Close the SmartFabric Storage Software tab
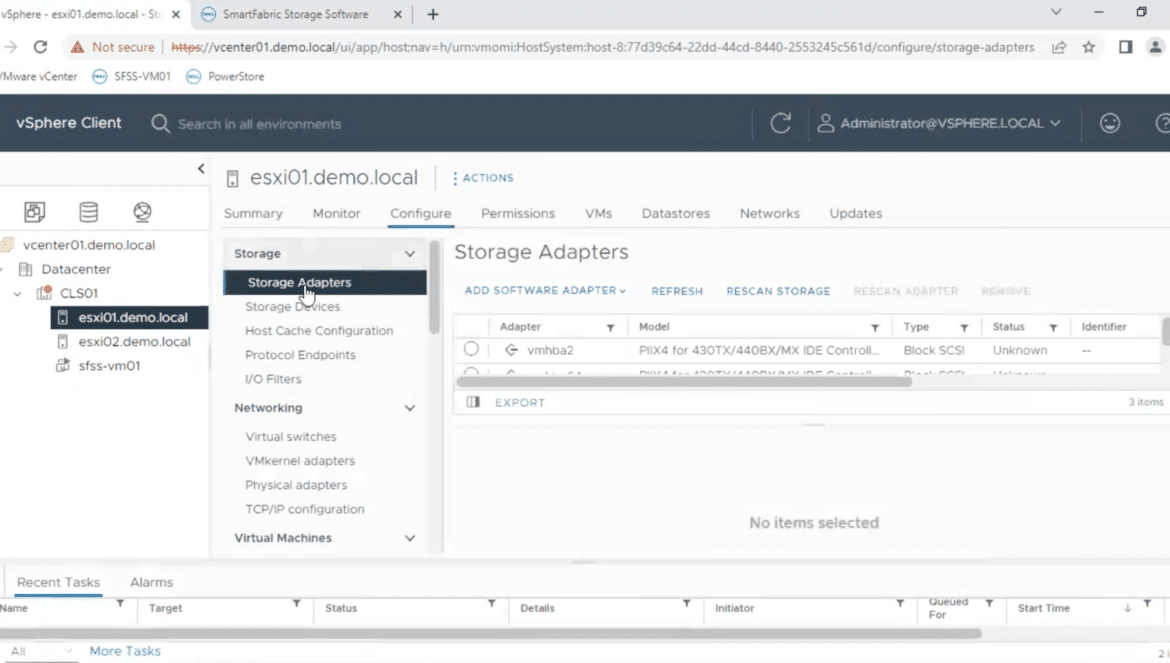 [398, 14]
